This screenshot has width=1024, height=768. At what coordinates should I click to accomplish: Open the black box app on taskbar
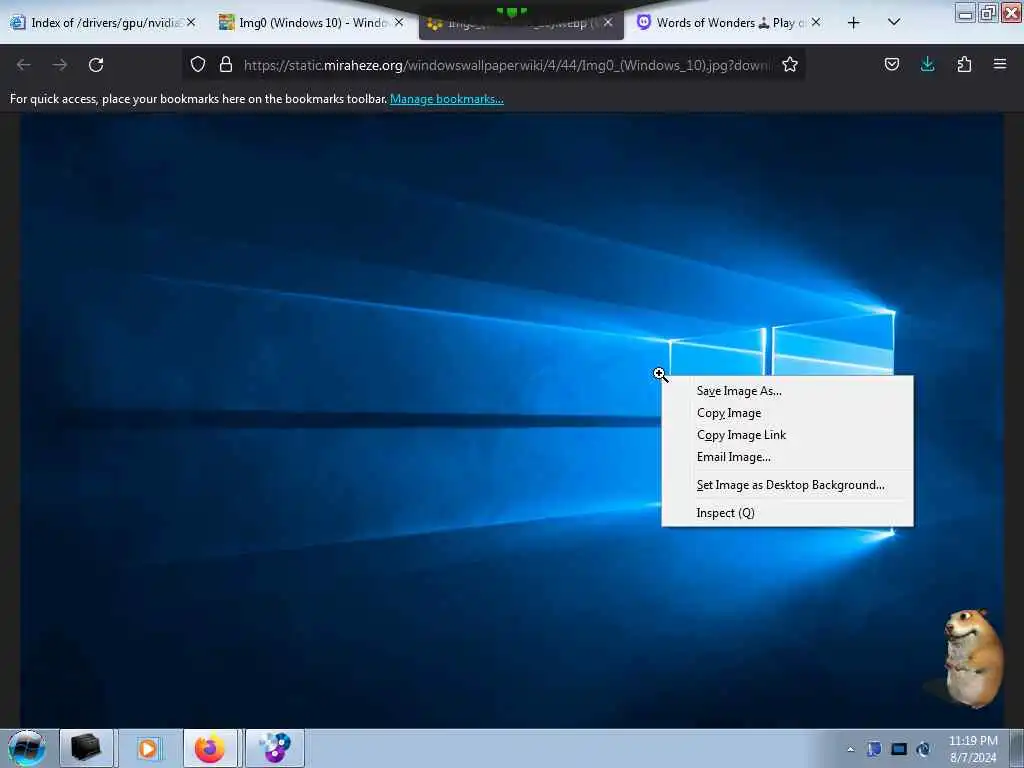tap(86, 748)
